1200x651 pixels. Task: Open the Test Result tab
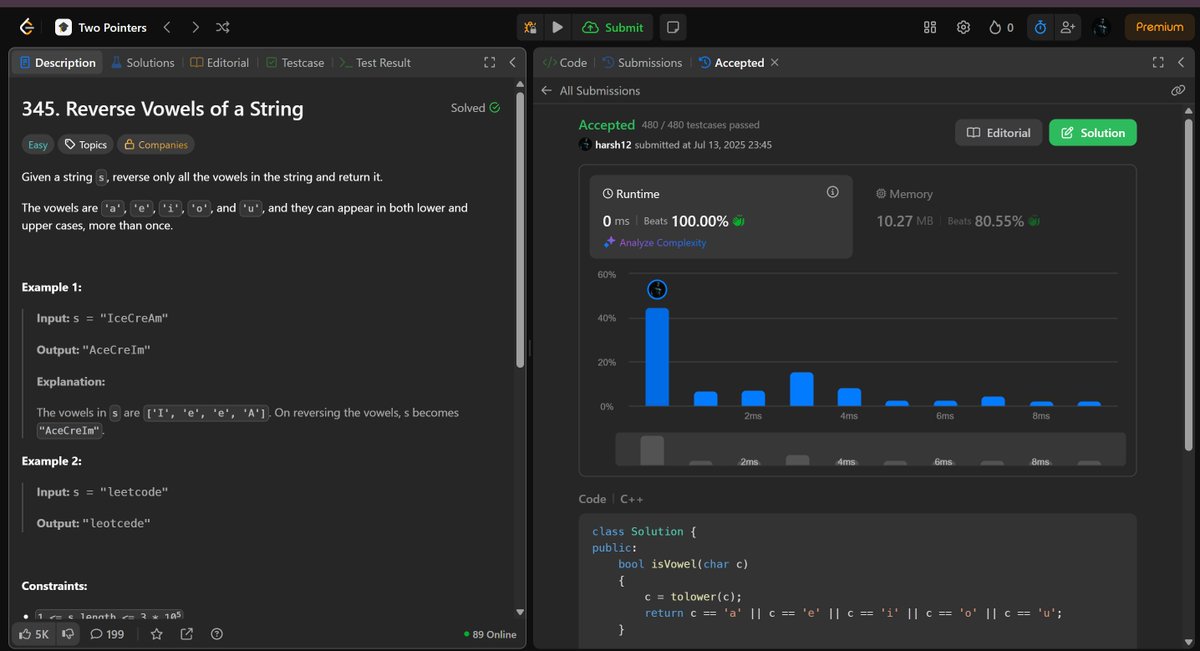click(x=375, y=62)
